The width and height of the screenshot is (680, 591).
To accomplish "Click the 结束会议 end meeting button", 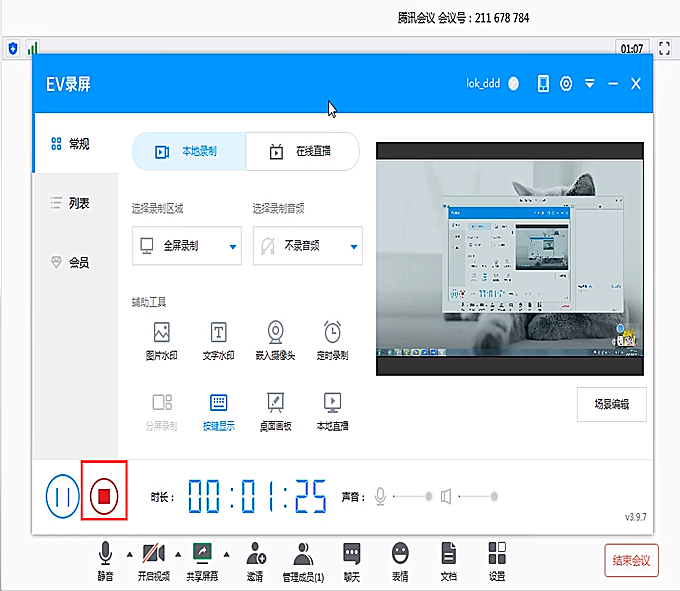I will (x=631, y=560).
